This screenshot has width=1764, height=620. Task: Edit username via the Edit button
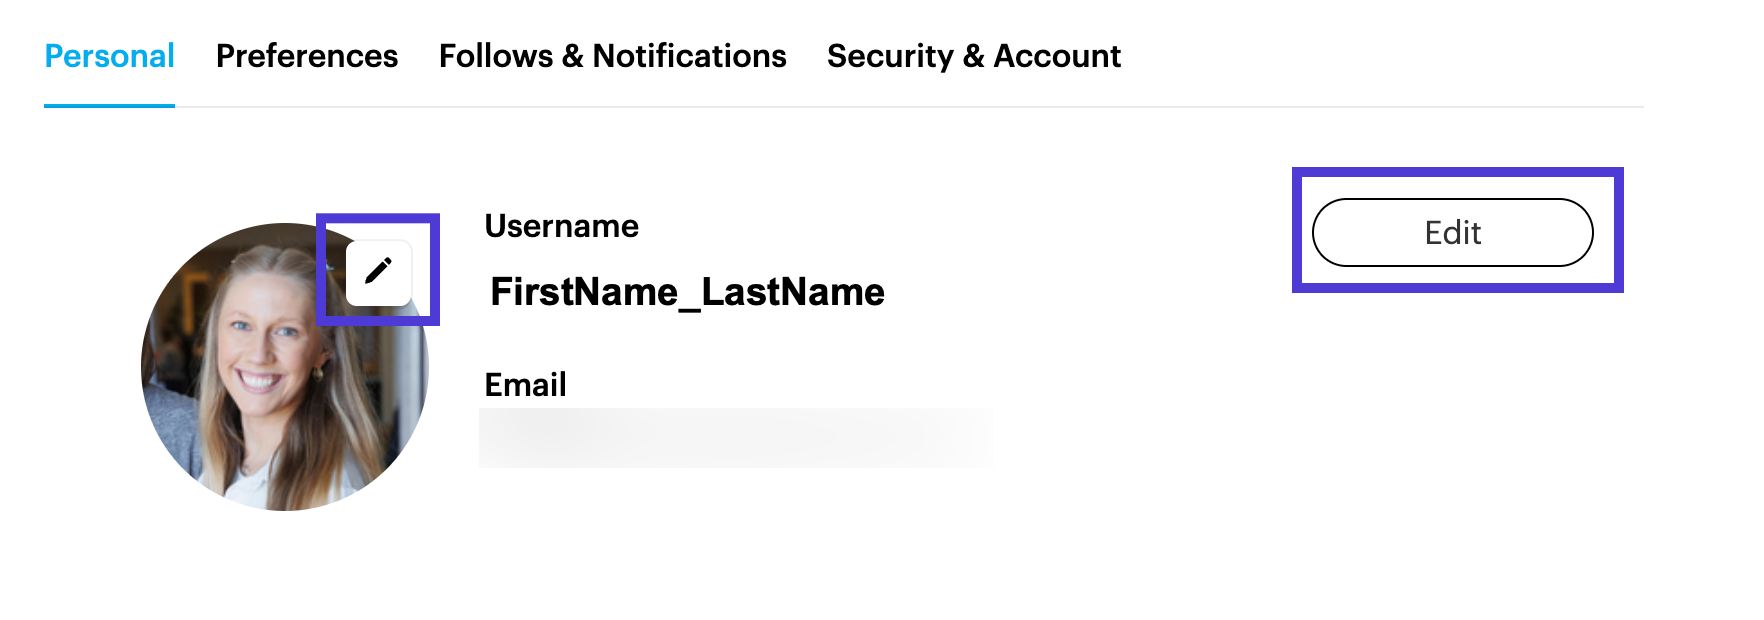coord(1452,233)
